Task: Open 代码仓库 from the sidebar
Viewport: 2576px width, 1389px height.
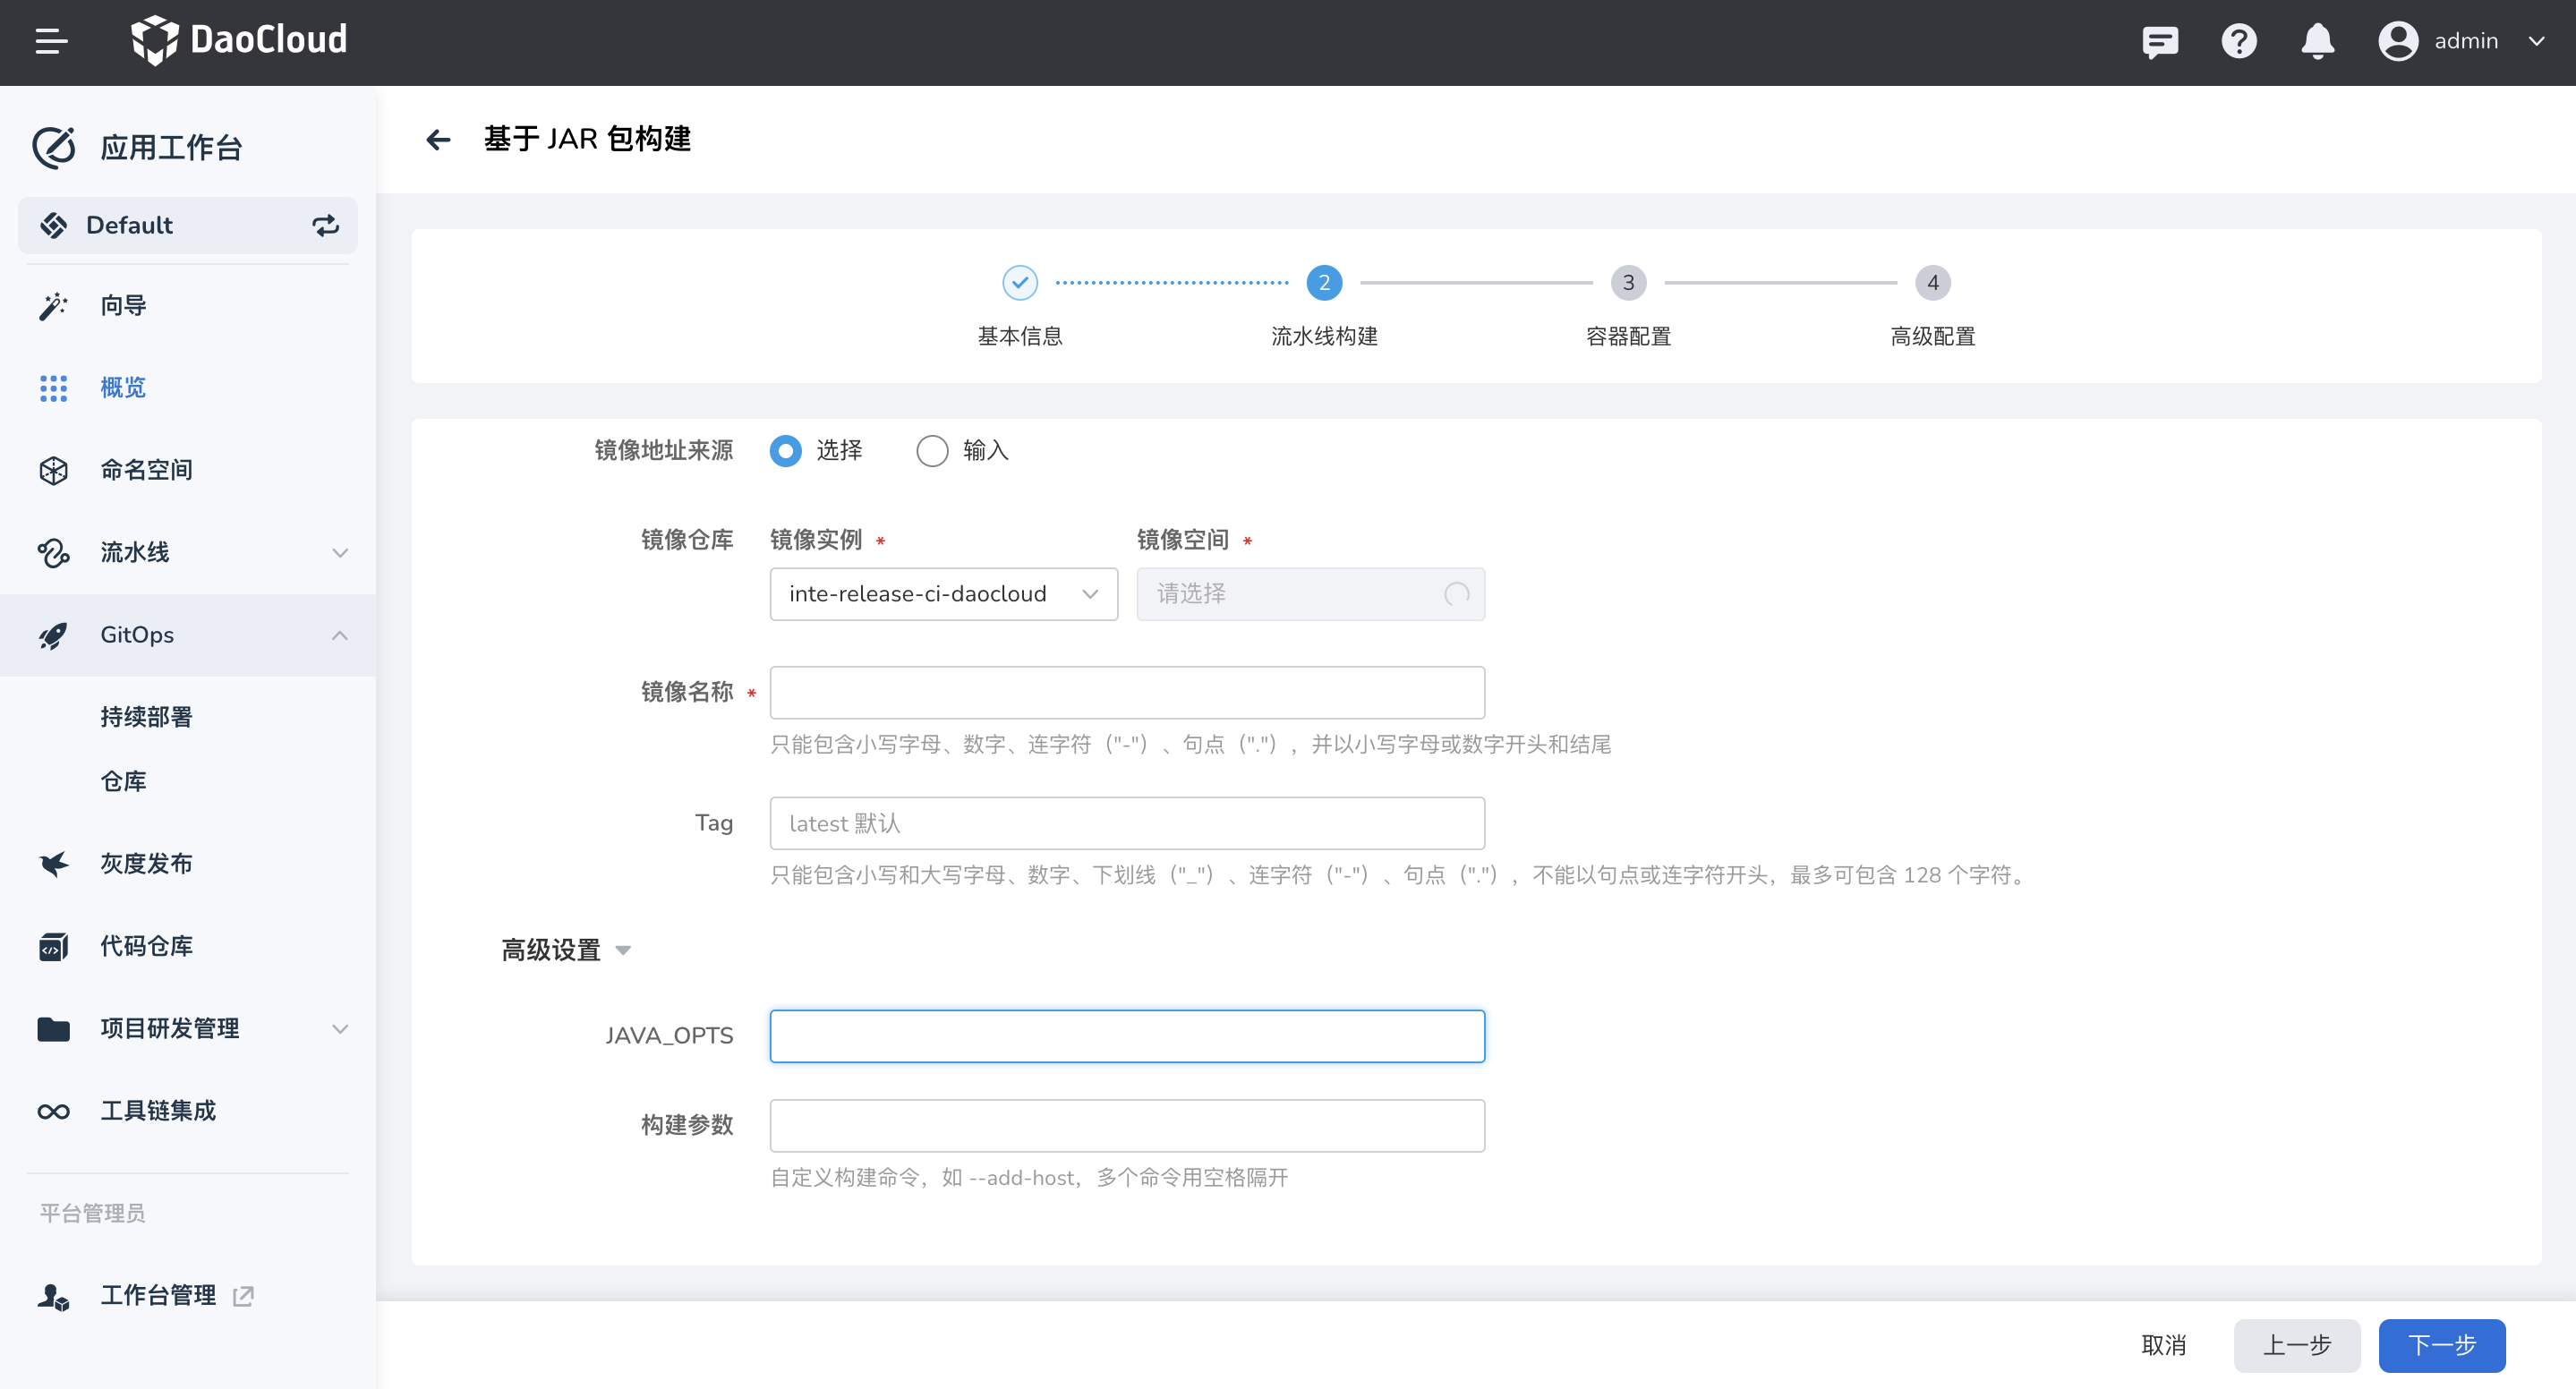Action: click(x=146, y=946)
